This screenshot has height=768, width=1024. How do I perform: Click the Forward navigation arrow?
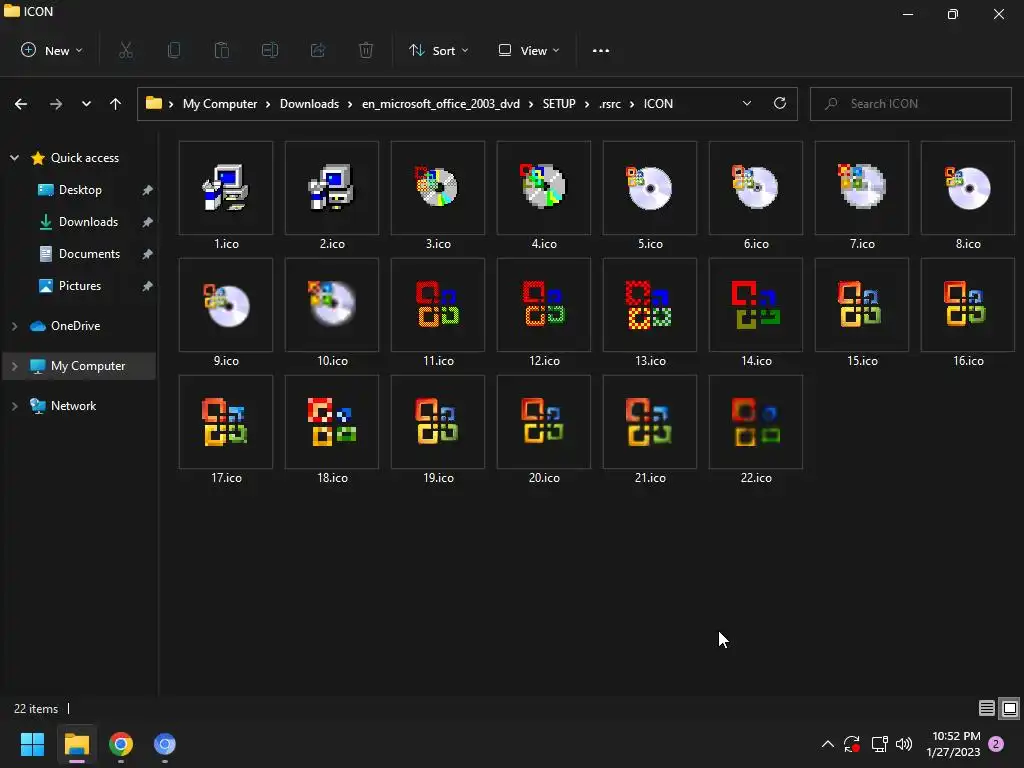pos(56,104)
